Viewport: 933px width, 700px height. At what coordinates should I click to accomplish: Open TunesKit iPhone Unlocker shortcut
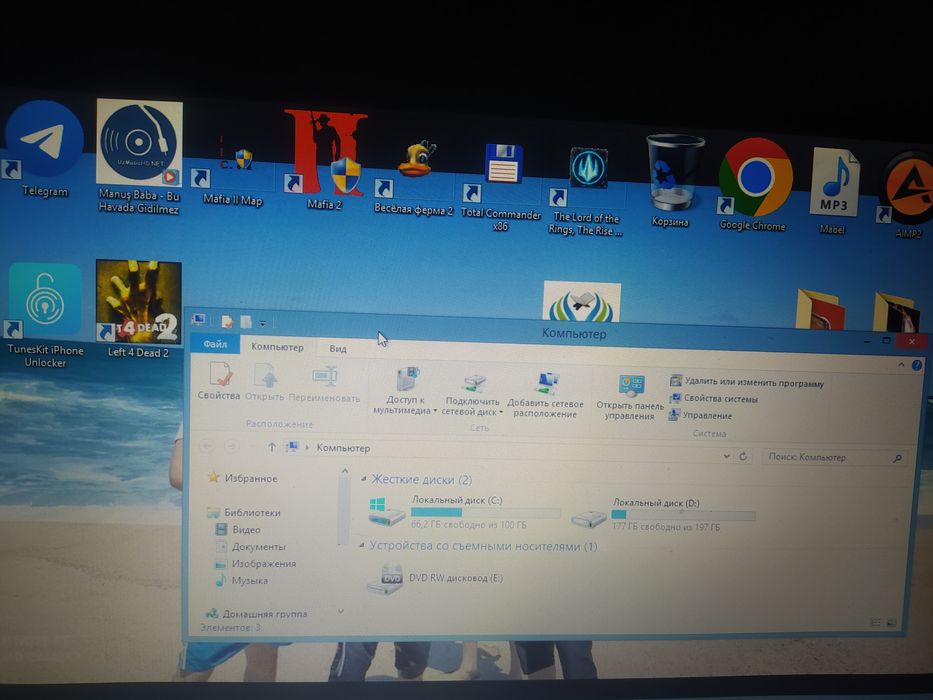tap(45, 314)
